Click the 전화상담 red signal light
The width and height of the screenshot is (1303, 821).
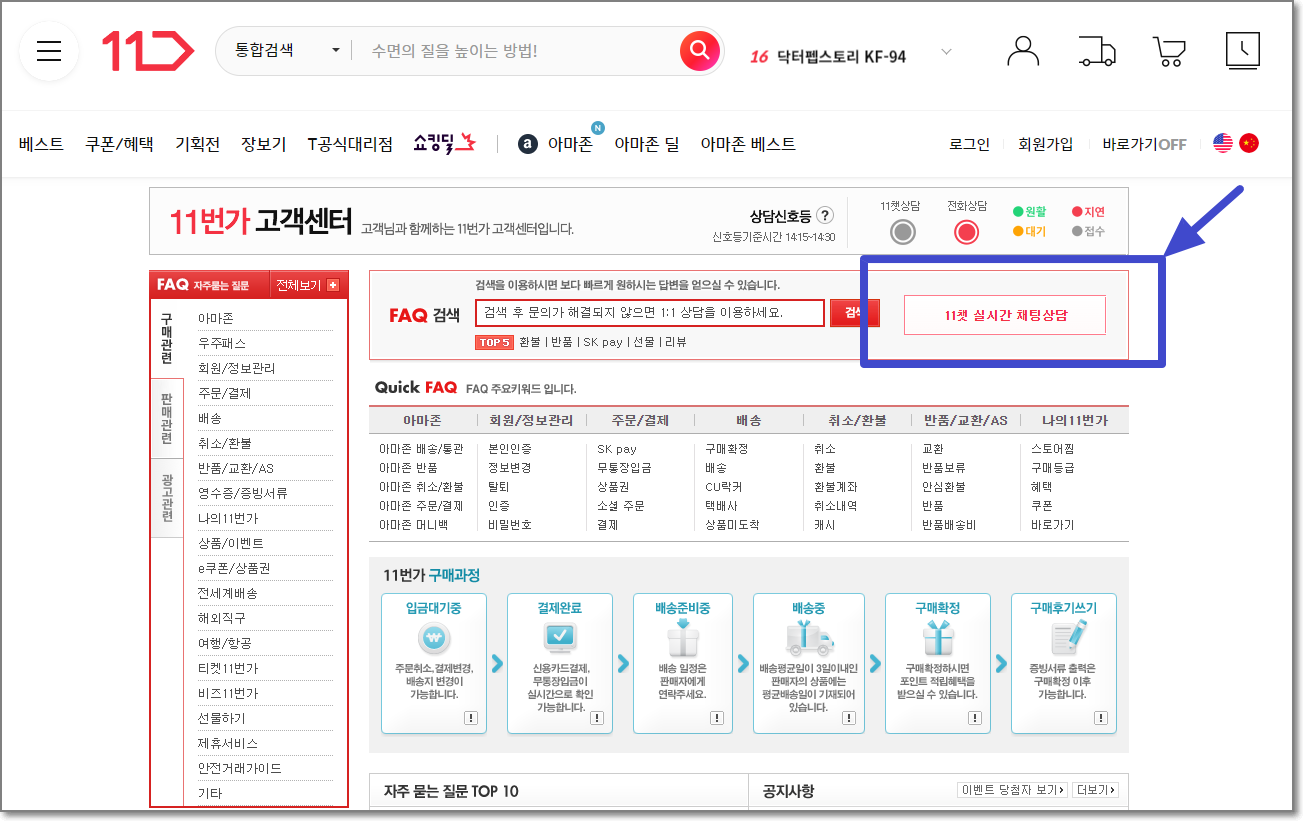966,232
